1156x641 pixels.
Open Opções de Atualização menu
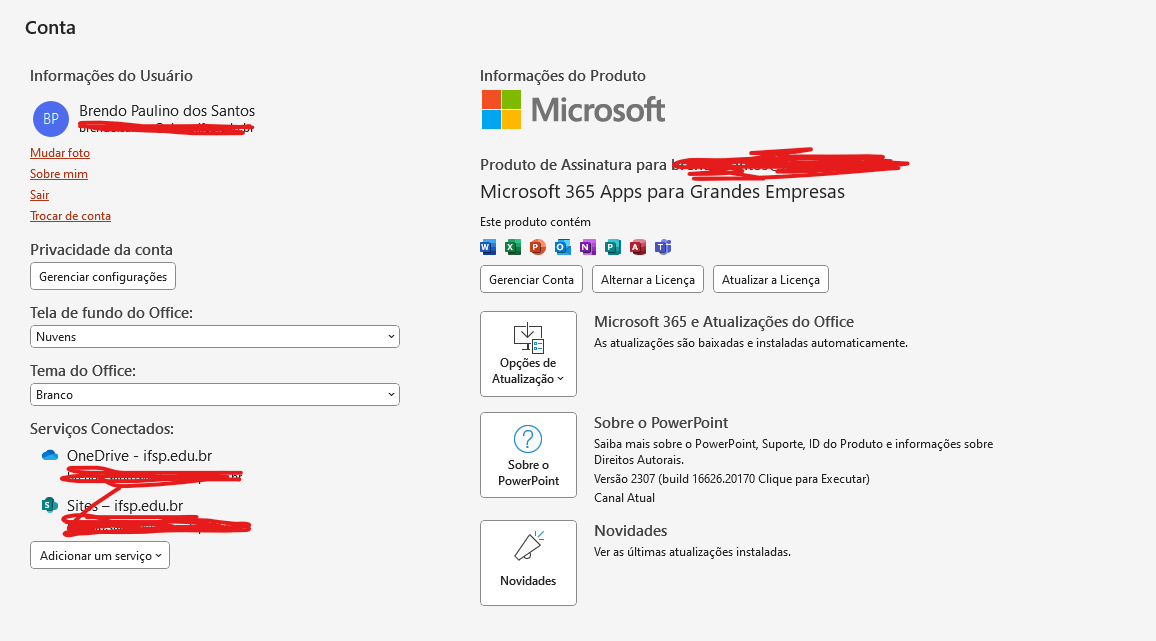click(529, 354)
